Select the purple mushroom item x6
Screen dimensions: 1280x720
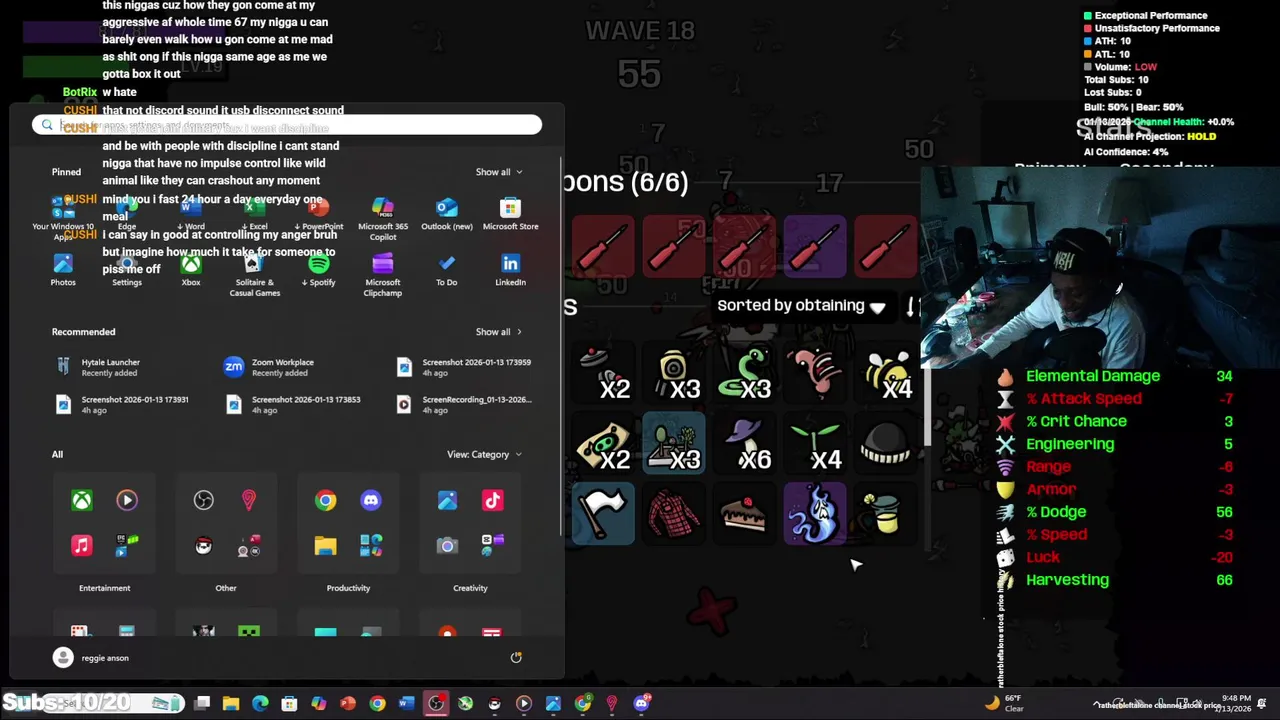[x=744, y=444]
